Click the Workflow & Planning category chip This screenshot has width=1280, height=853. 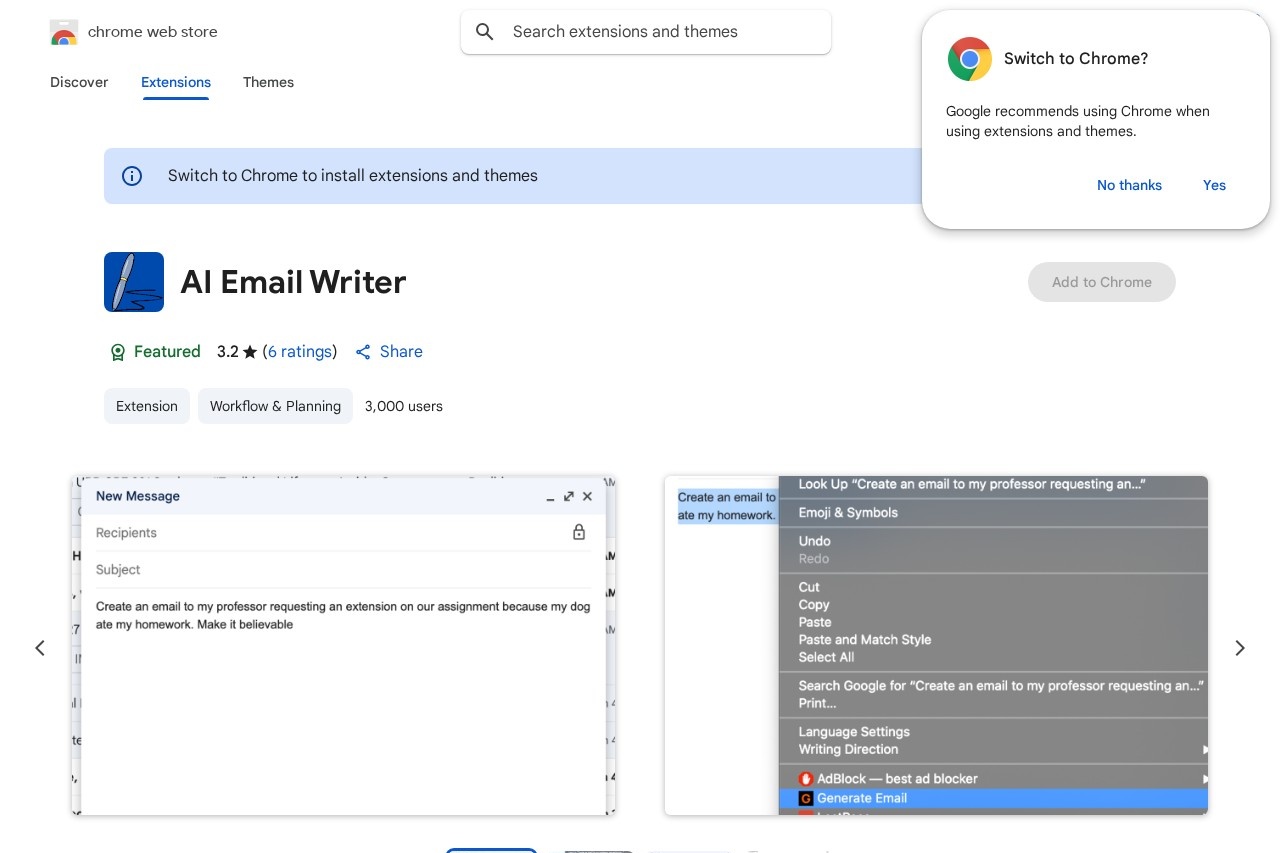click(x=275, y=406)
